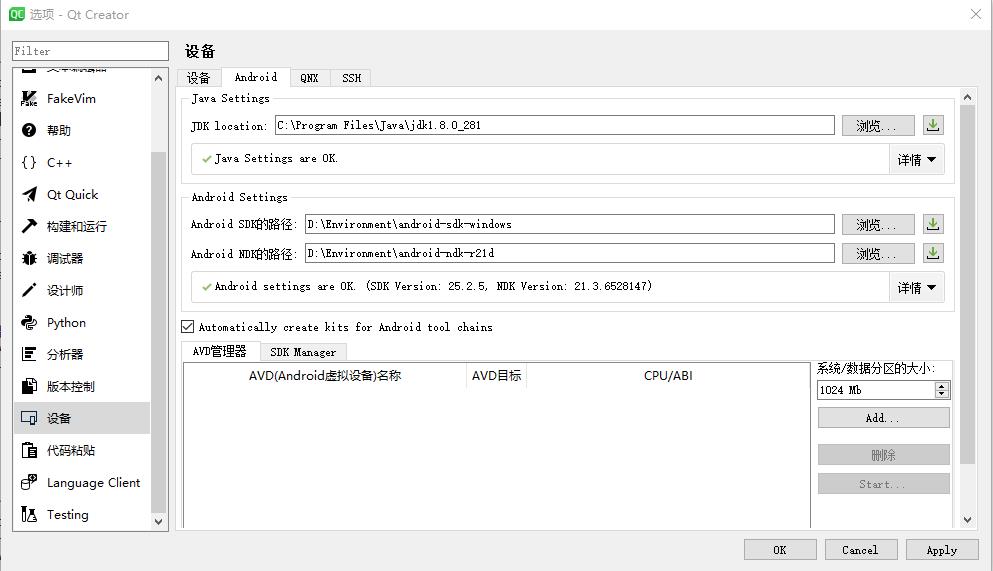Select the Python category label

[x=66, y=322]
